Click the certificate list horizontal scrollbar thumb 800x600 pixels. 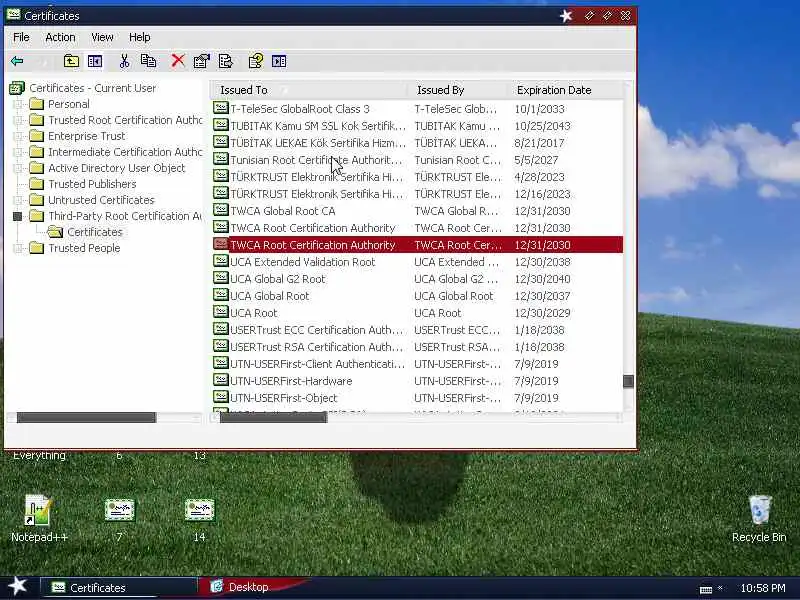coord(273,418)
